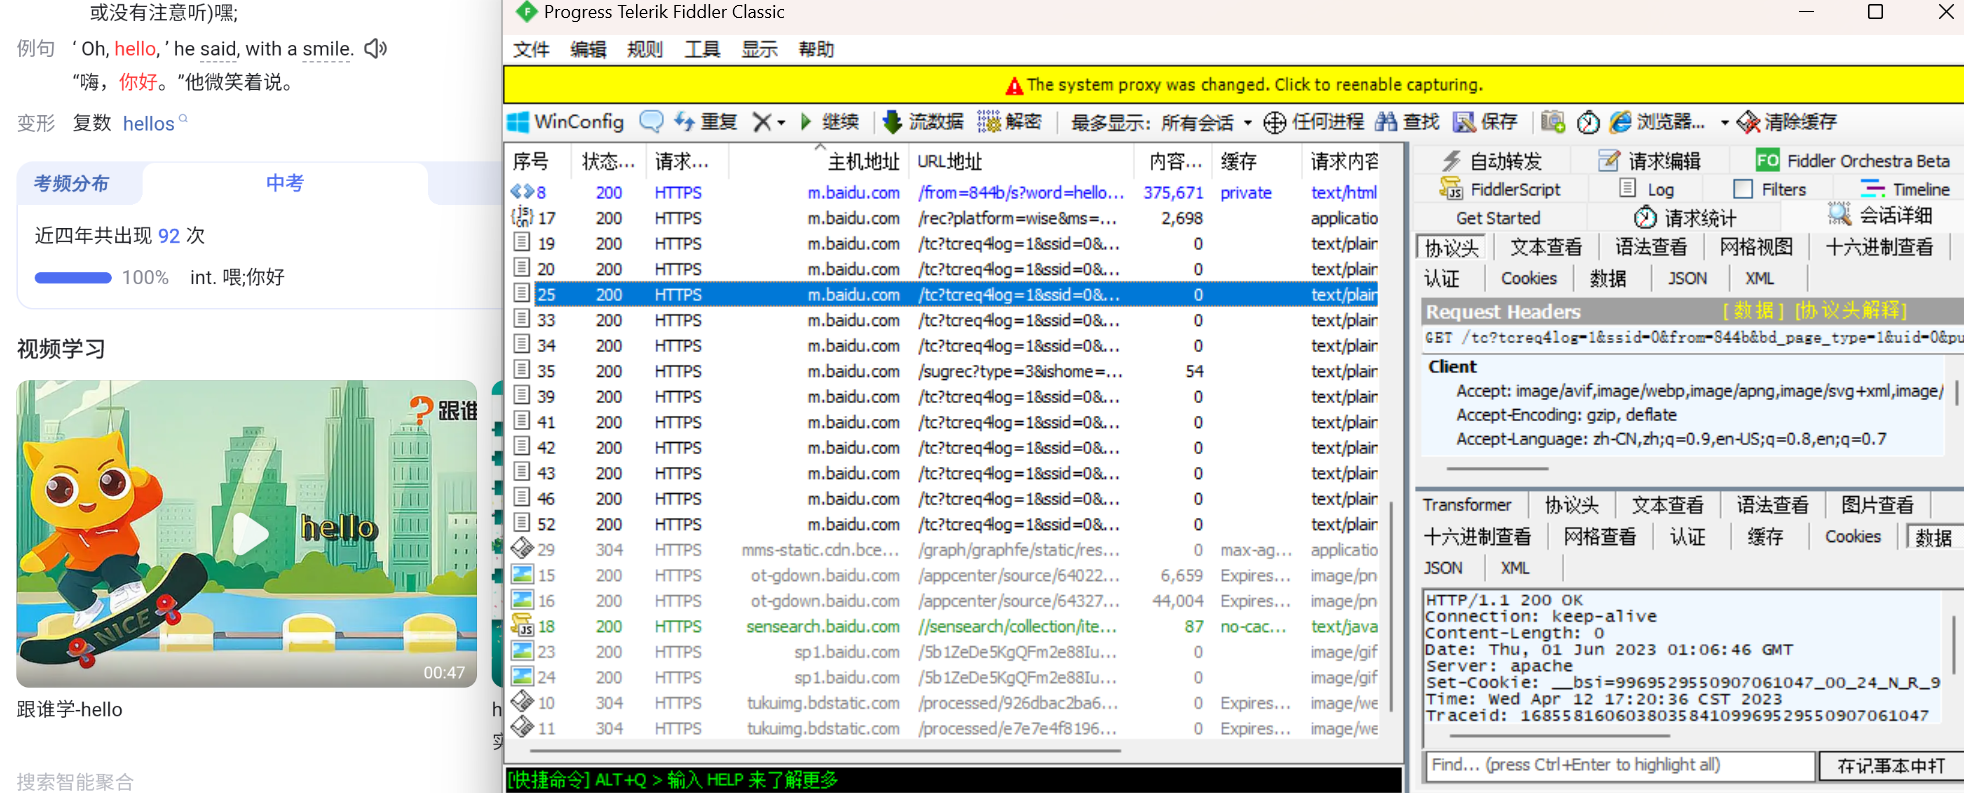Open the 编辑 menu
The width and height of the screenshot is (1964, 793).
588,50
